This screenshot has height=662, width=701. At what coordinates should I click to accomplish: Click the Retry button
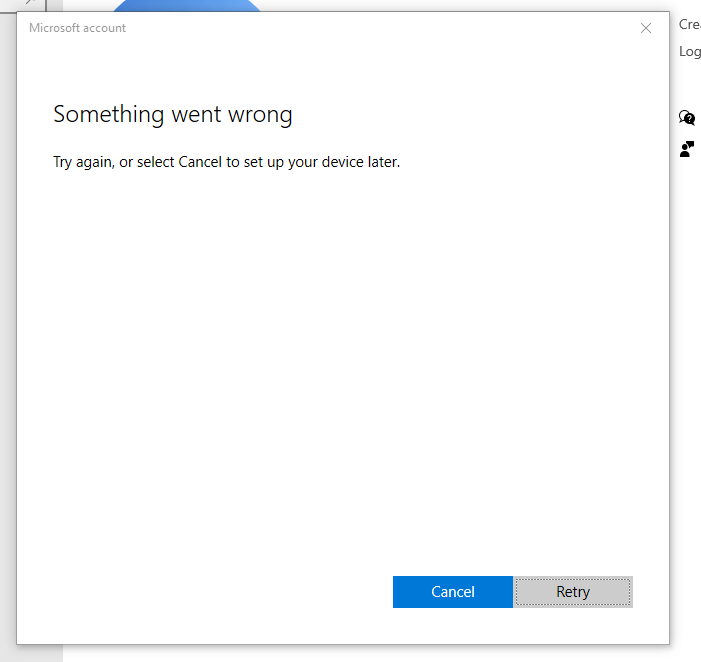(573, 592)
